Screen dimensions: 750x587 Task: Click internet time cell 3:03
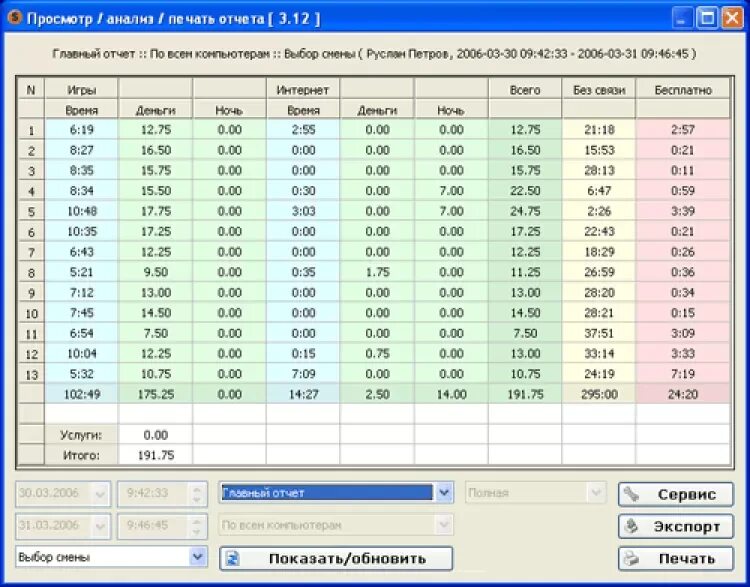303,211
